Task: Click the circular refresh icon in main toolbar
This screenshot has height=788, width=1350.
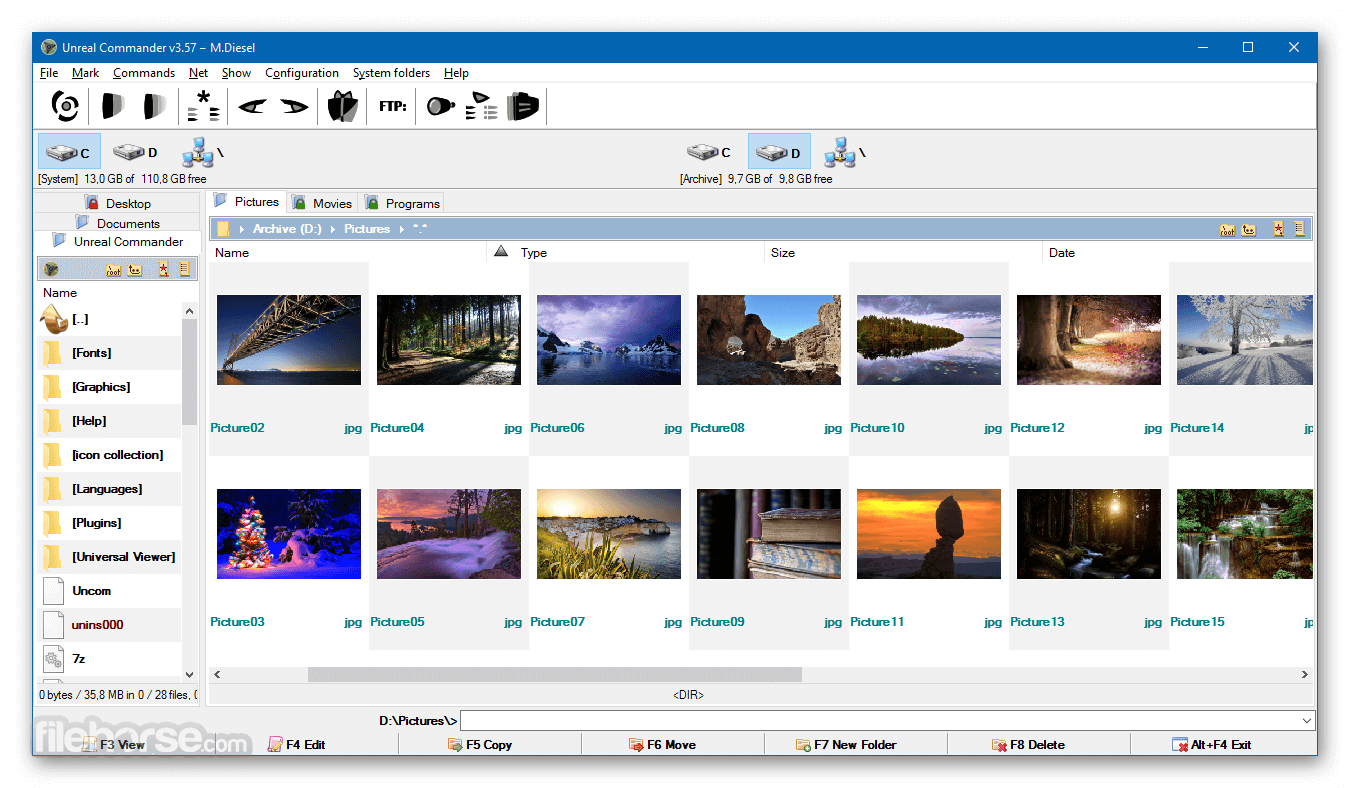Action: click(x=65, y=105)
